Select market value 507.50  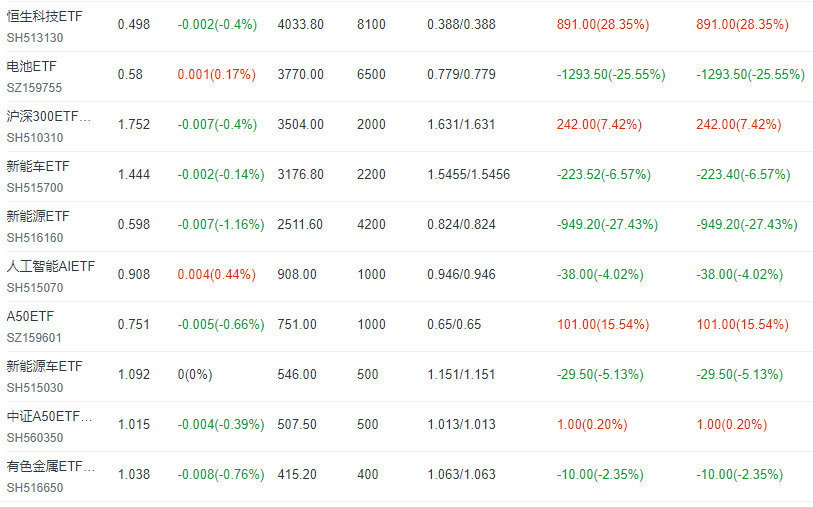click(x=297, y=425)
